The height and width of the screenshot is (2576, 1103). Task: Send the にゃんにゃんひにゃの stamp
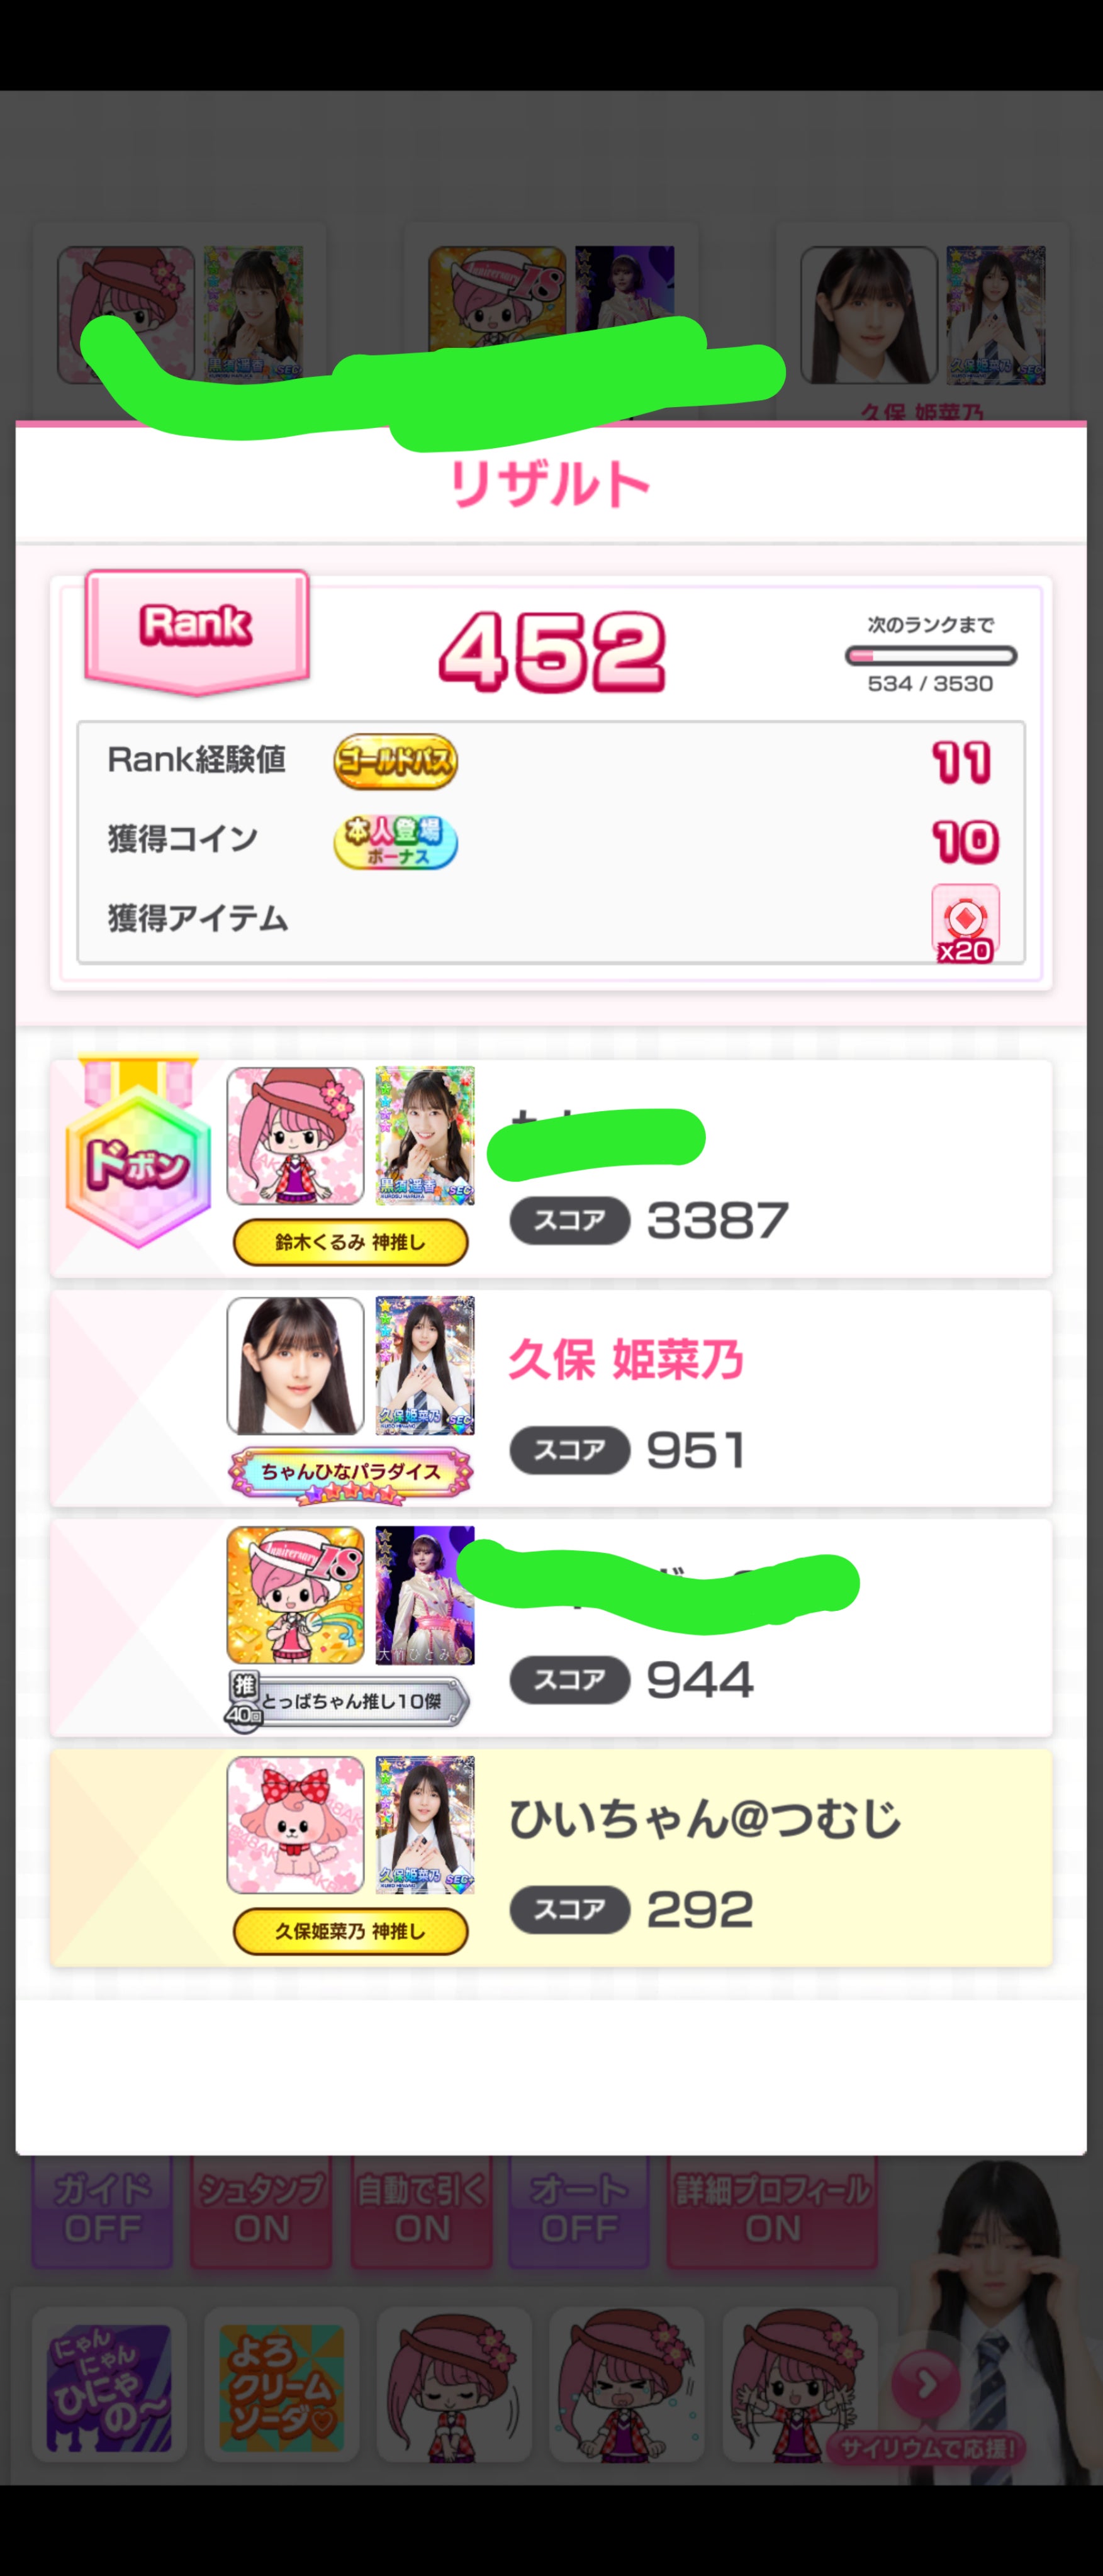109,2386
